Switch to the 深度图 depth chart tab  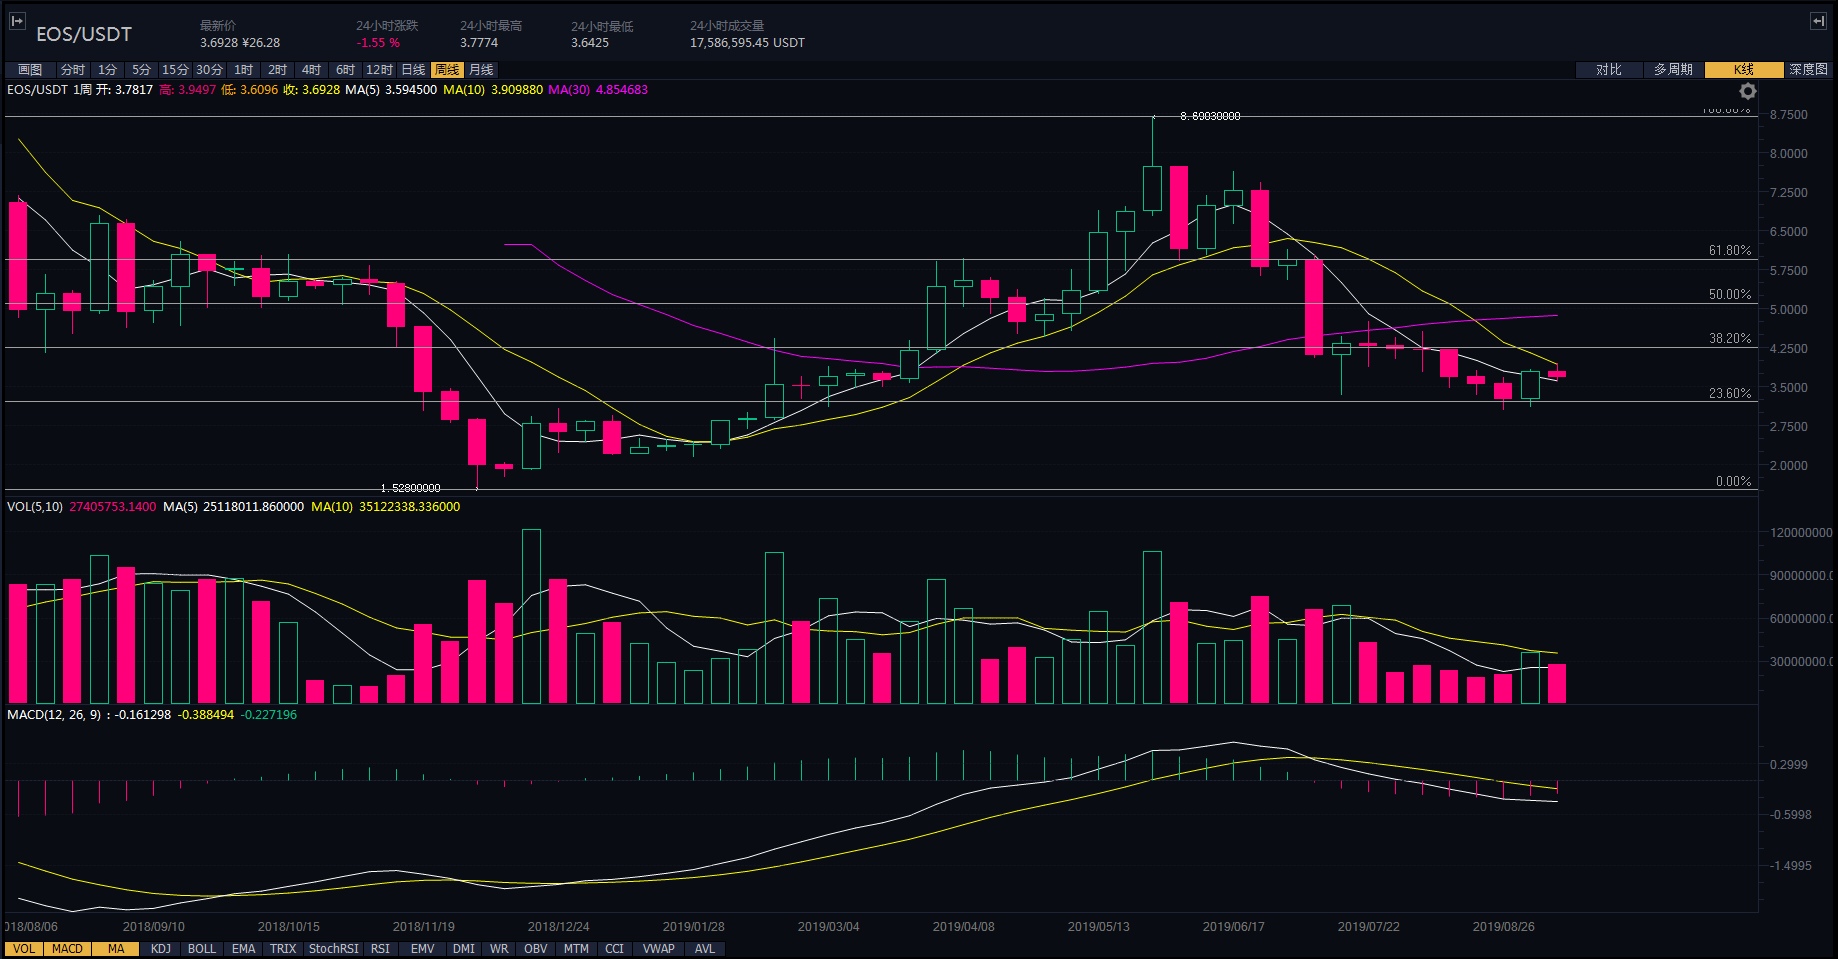(1808, 70)
